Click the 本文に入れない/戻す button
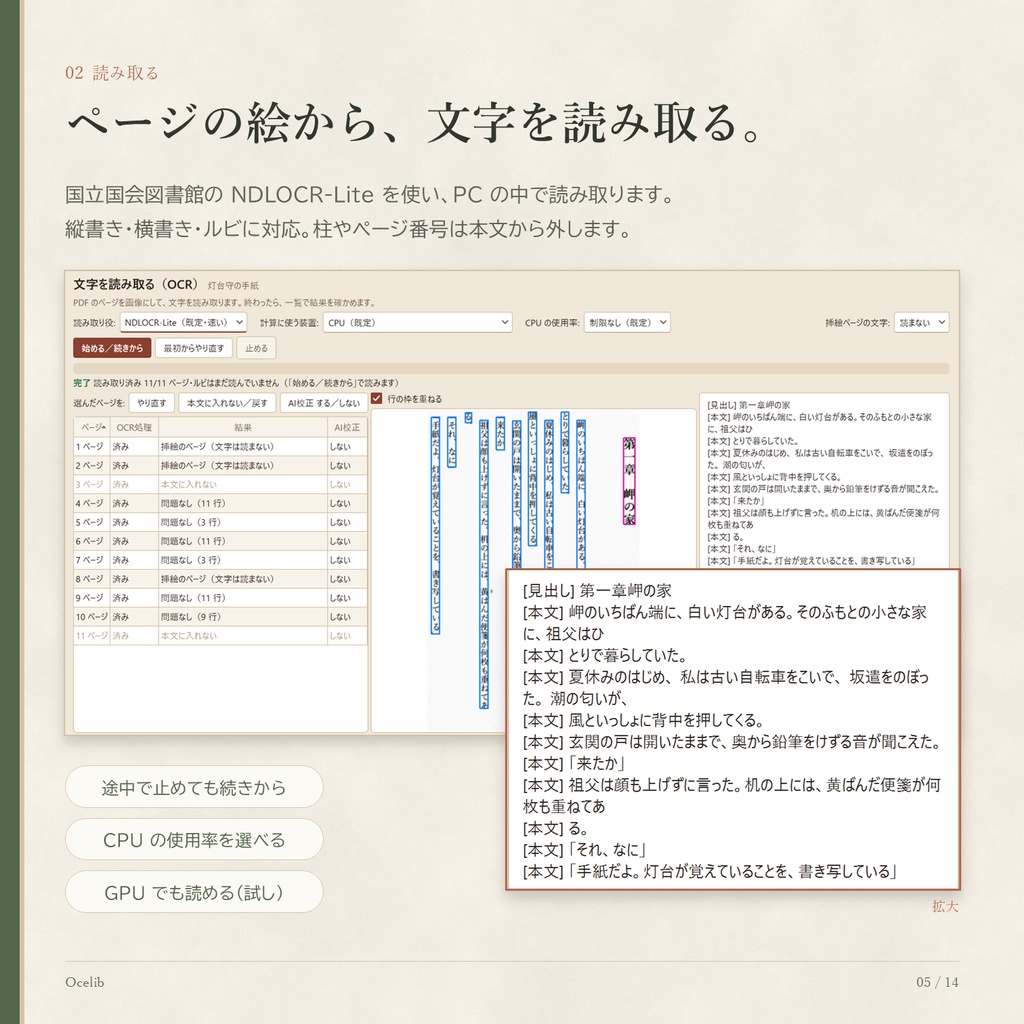The image size is (1024, 1024). tap(227, 403)
